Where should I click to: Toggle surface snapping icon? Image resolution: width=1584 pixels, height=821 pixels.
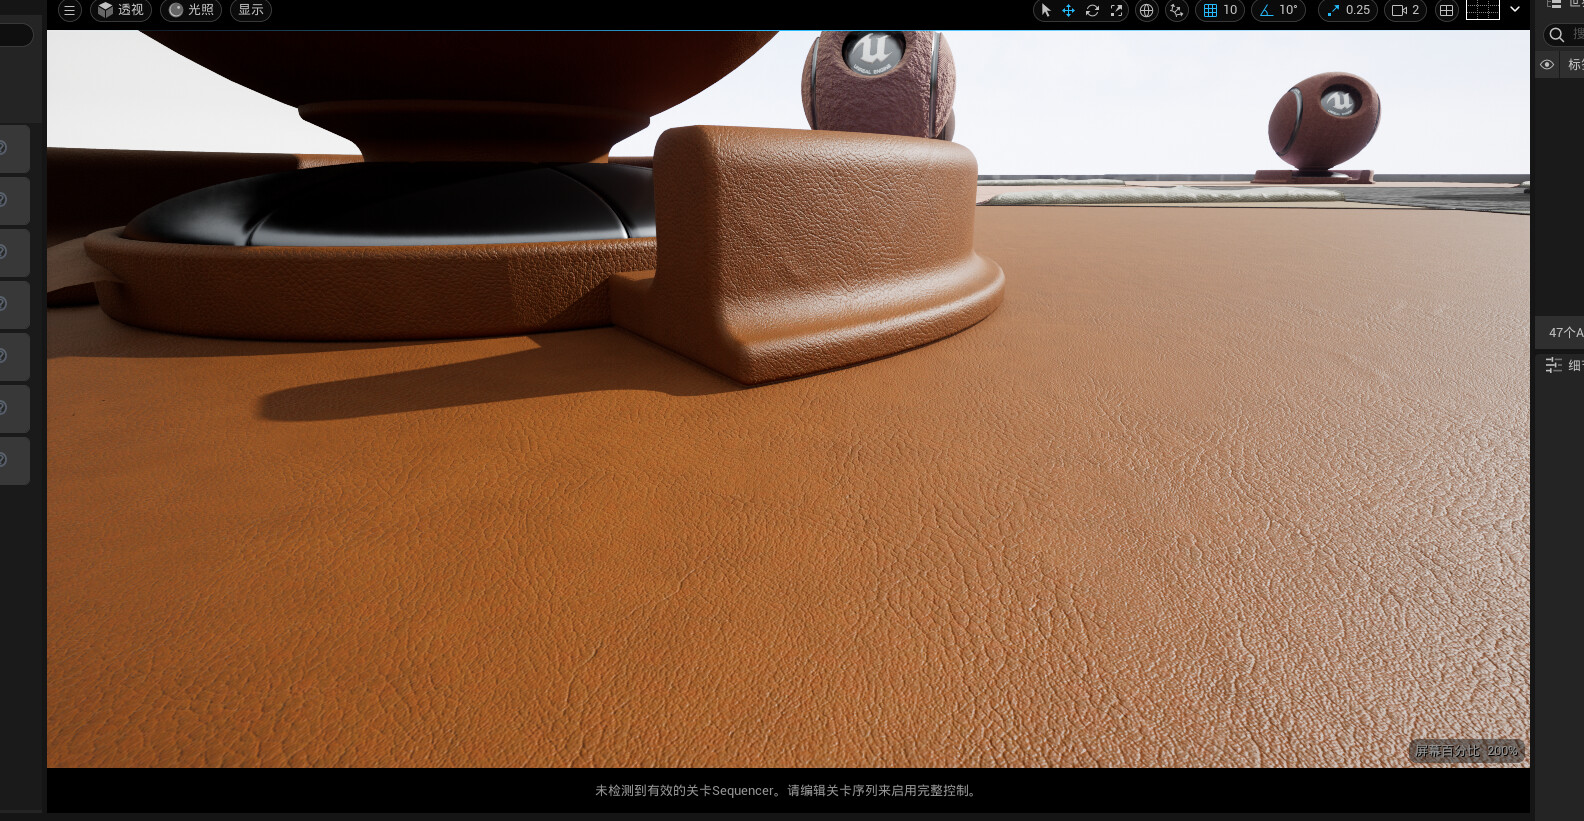point(1177,10)
